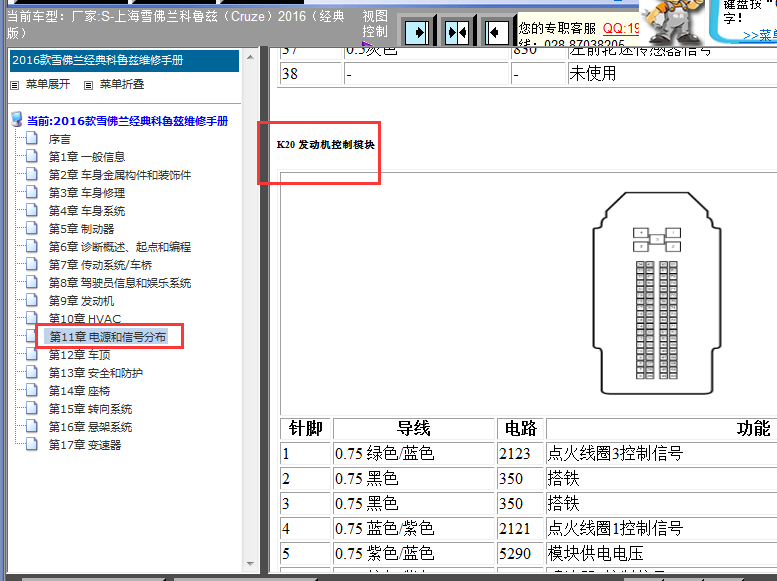Open 序言 chapter
Viewport: 777px width, 581px height.
coord(59,139)
